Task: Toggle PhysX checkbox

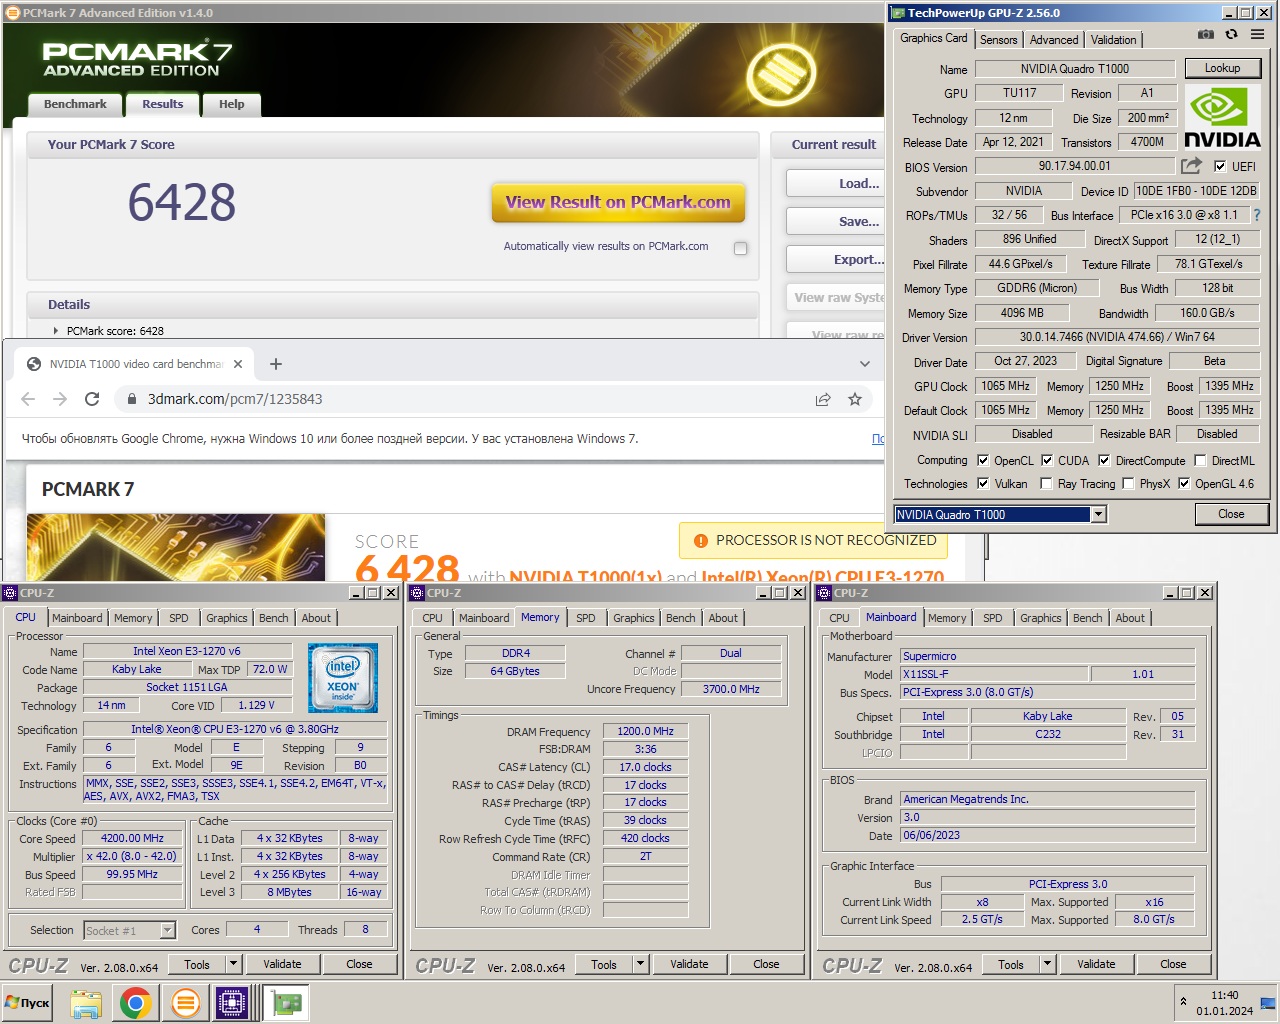Action: click(x=1128, y=484)
